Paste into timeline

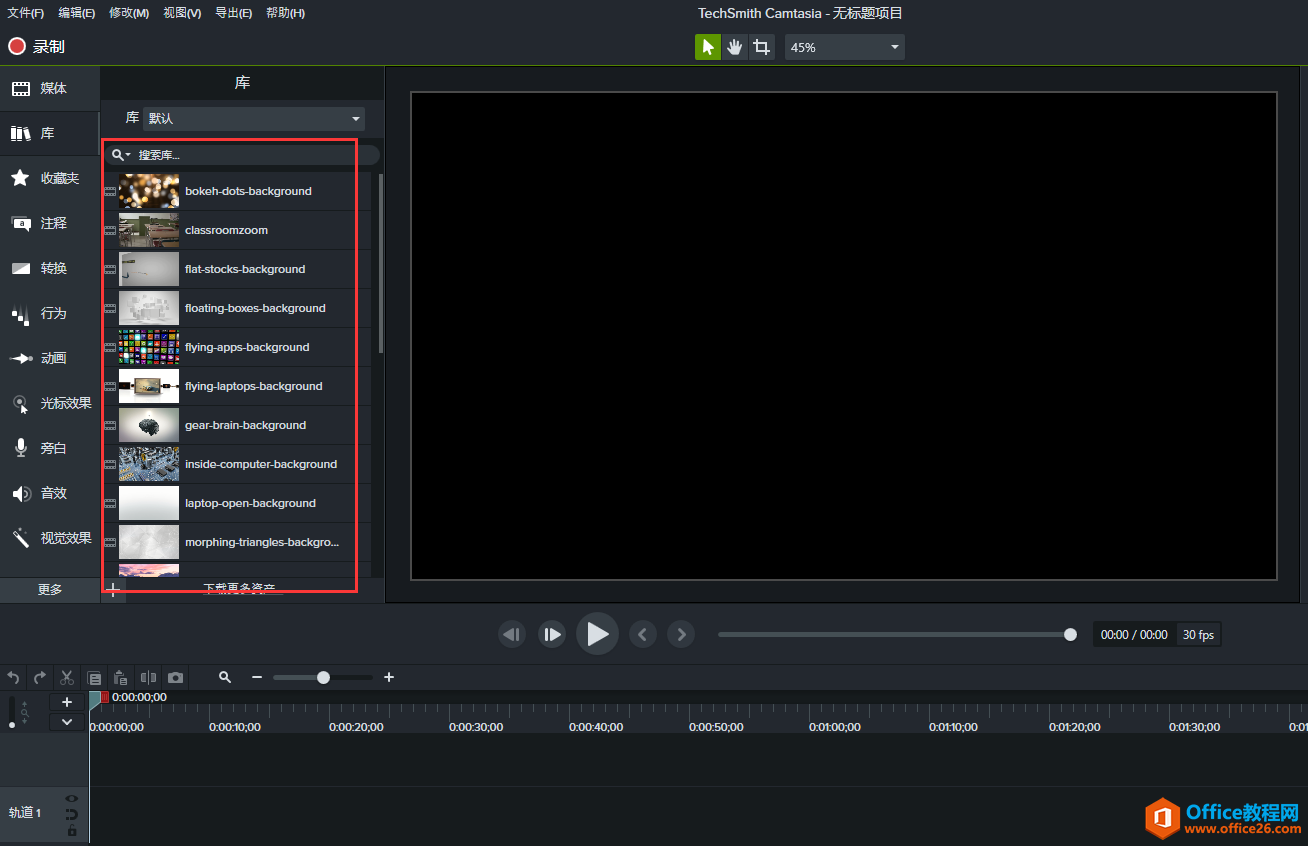(x=121, y=677)
